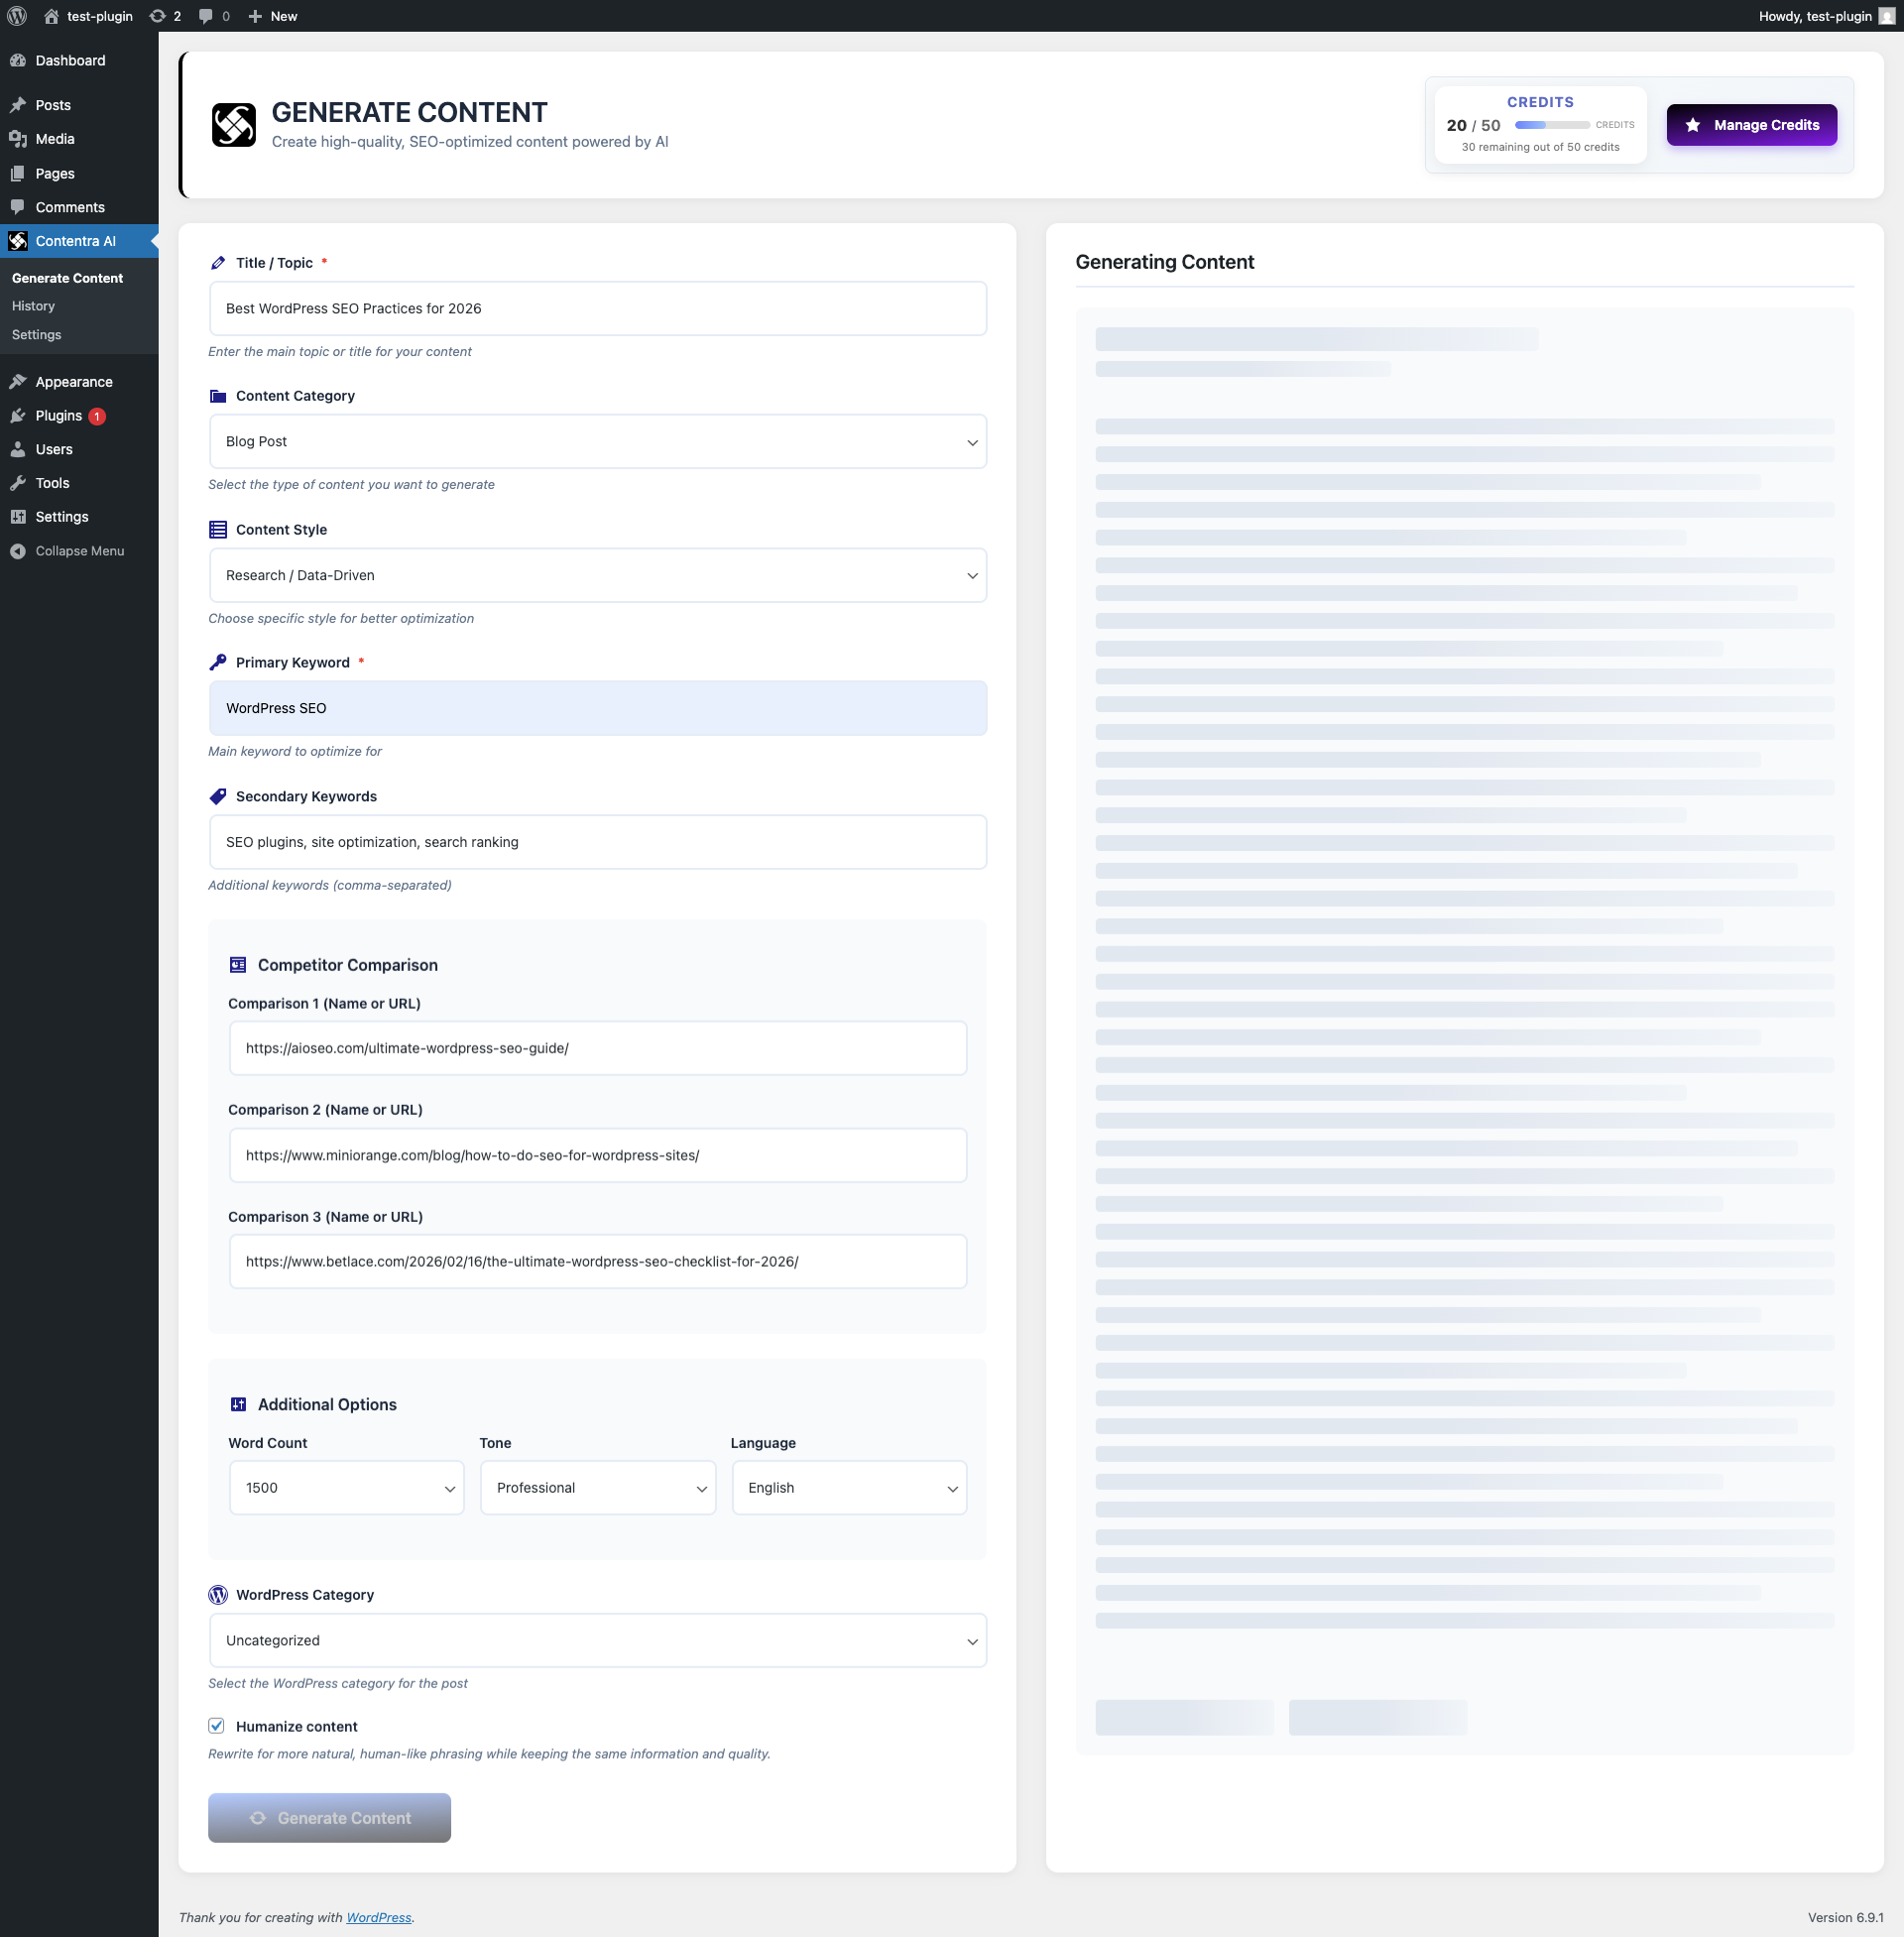Change the Tone dropdown from Professional
The width and height of the screenshot is (1904, 1937).
597,1488
